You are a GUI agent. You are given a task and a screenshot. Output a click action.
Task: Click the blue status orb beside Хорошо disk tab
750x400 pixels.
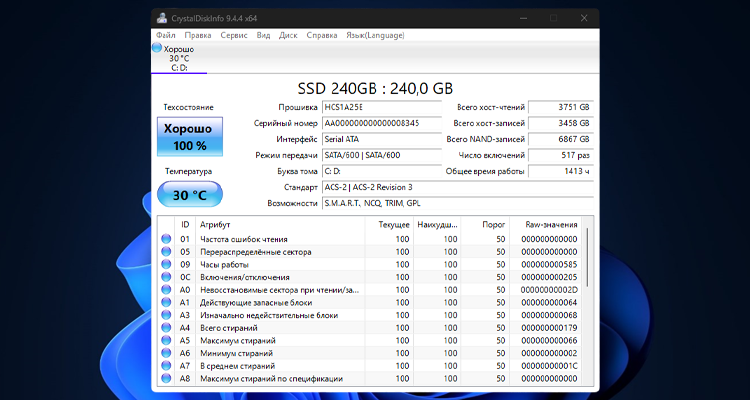[x=157, y=48]
